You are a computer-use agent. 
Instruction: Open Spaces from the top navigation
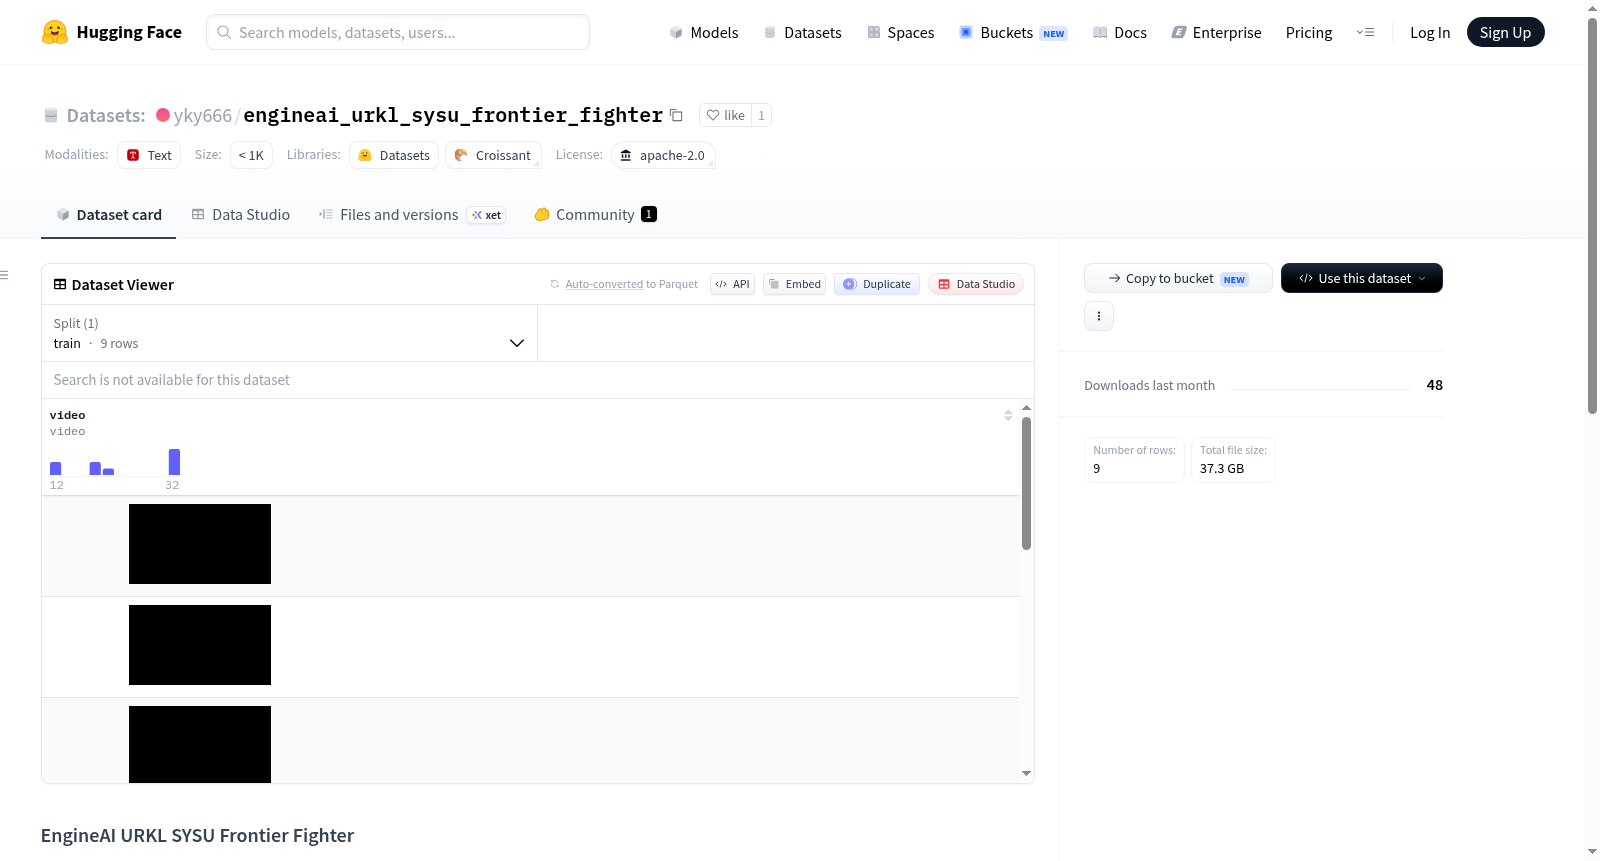coord(901,32)
